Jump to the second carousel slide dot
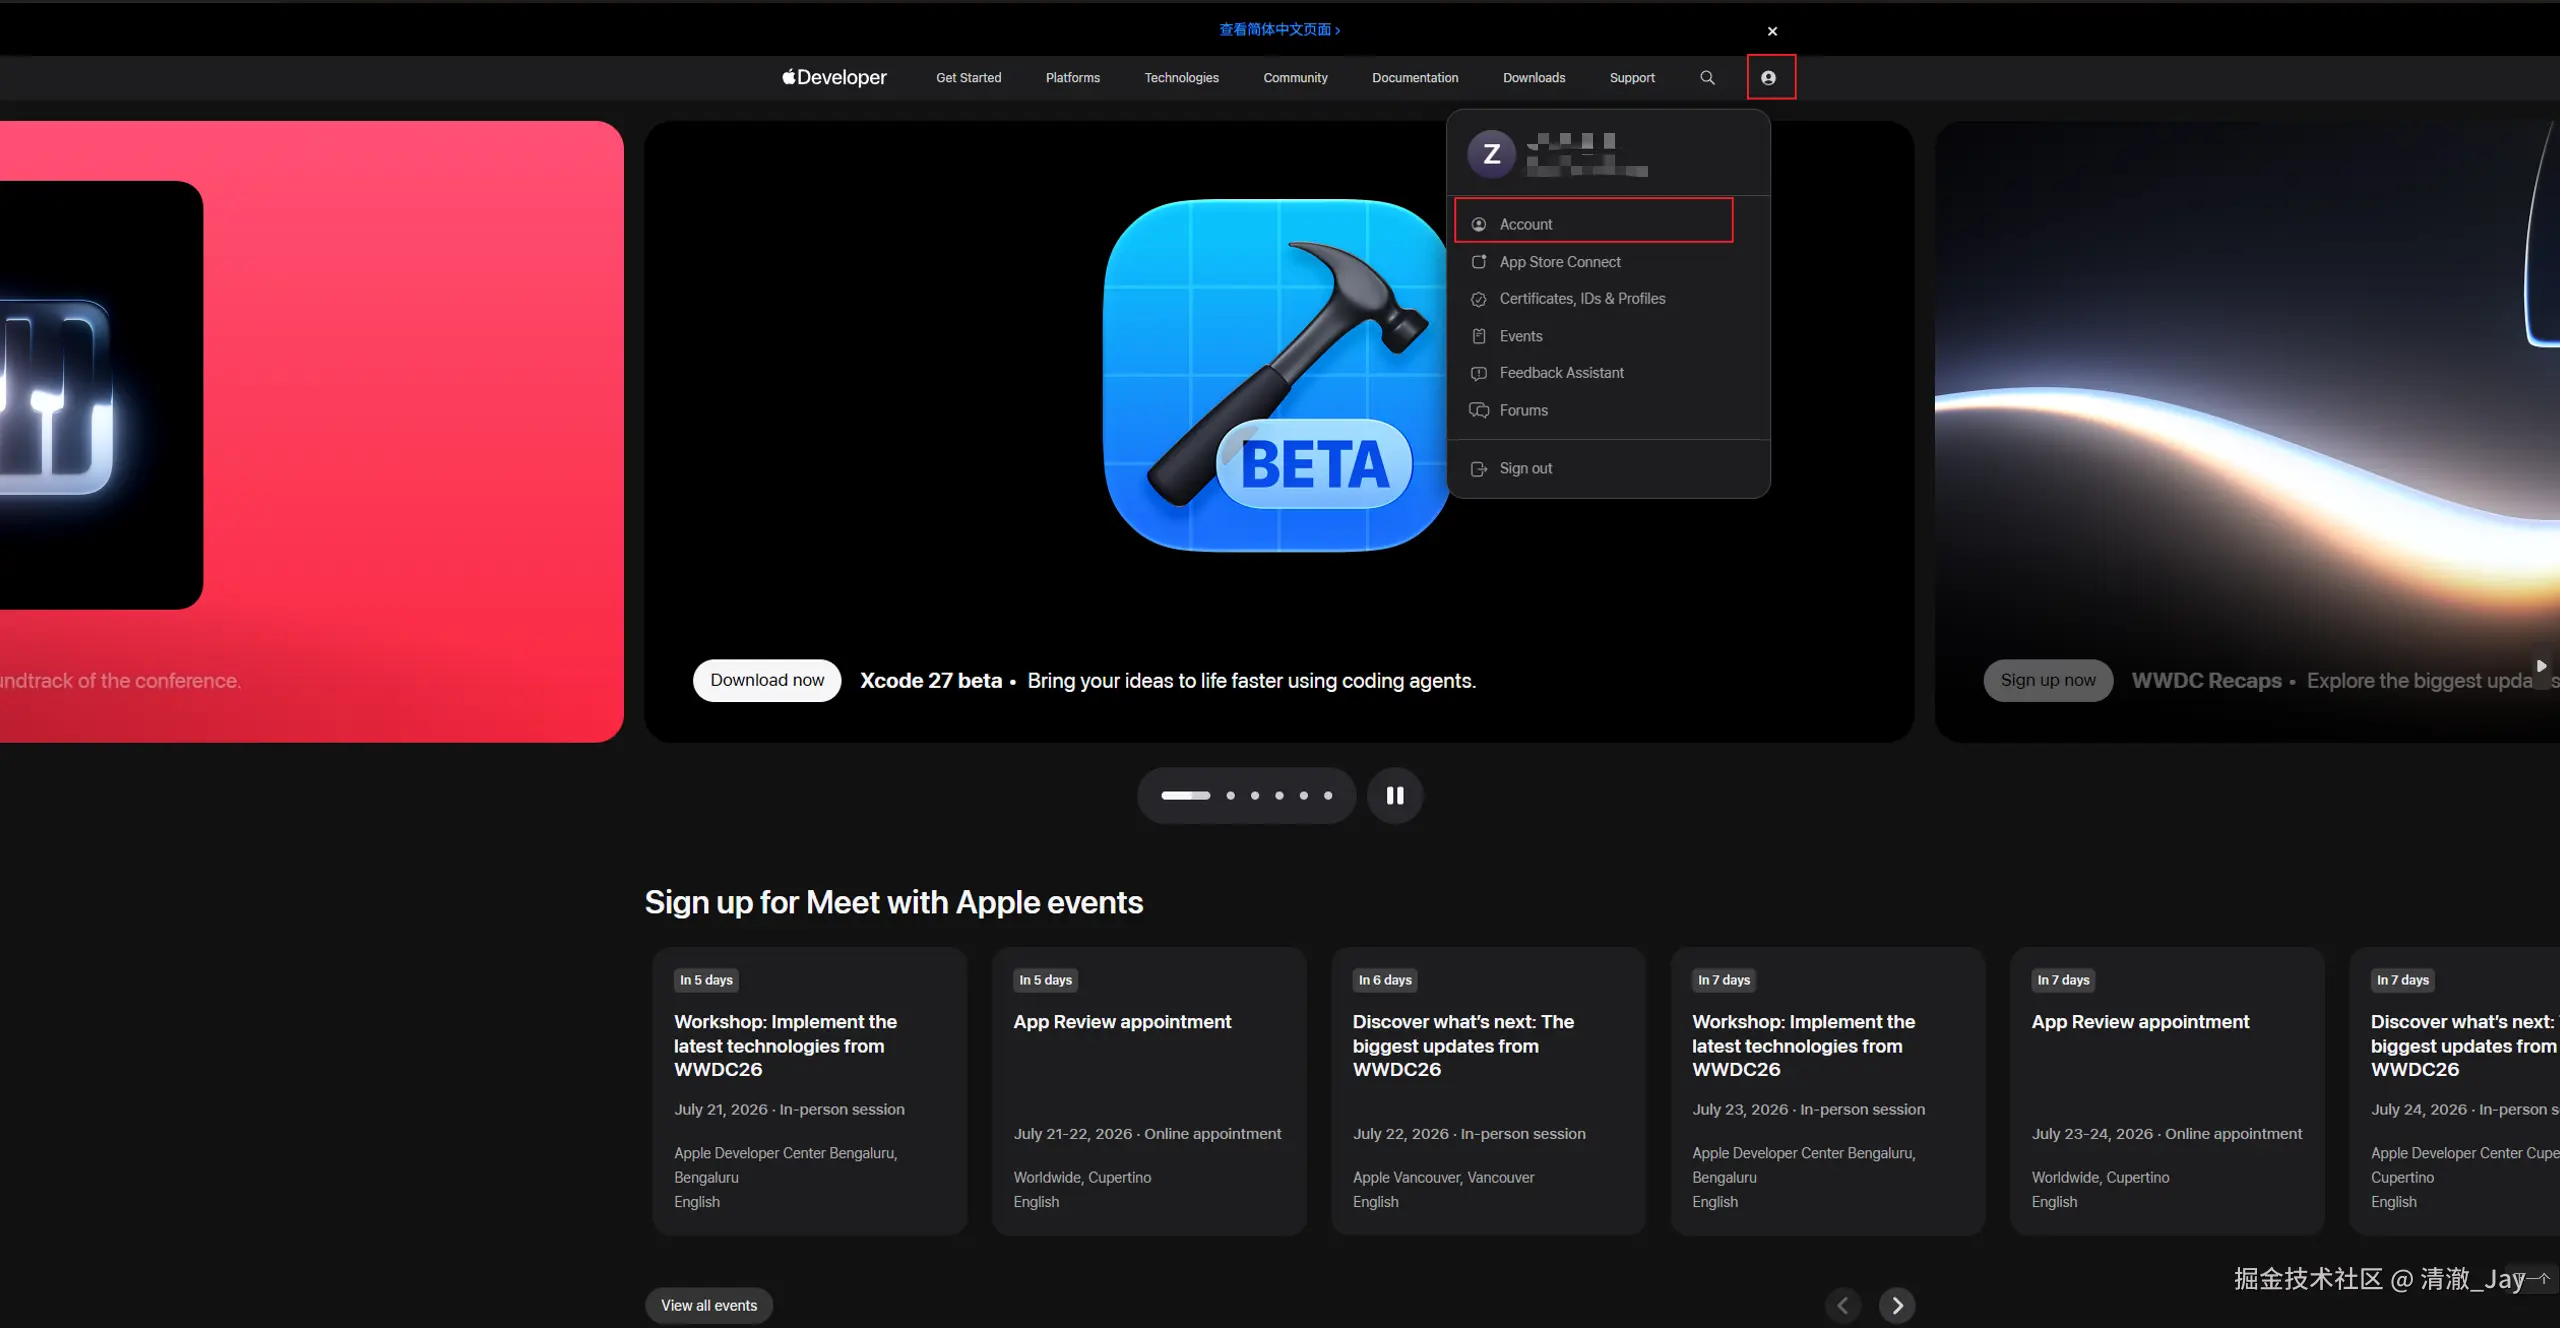2560x1328 pixels. pyautogui.click(x=1230, y=796)
